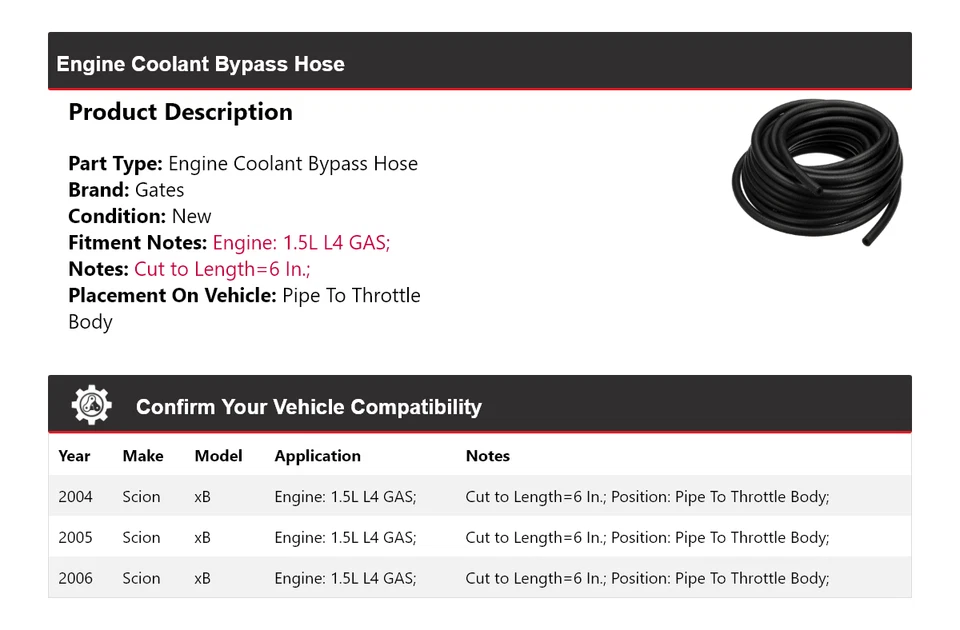The width and height of the screenshot is (960, 630).
Task: Select the 2005 year cell
Action: tap(75, 538)
